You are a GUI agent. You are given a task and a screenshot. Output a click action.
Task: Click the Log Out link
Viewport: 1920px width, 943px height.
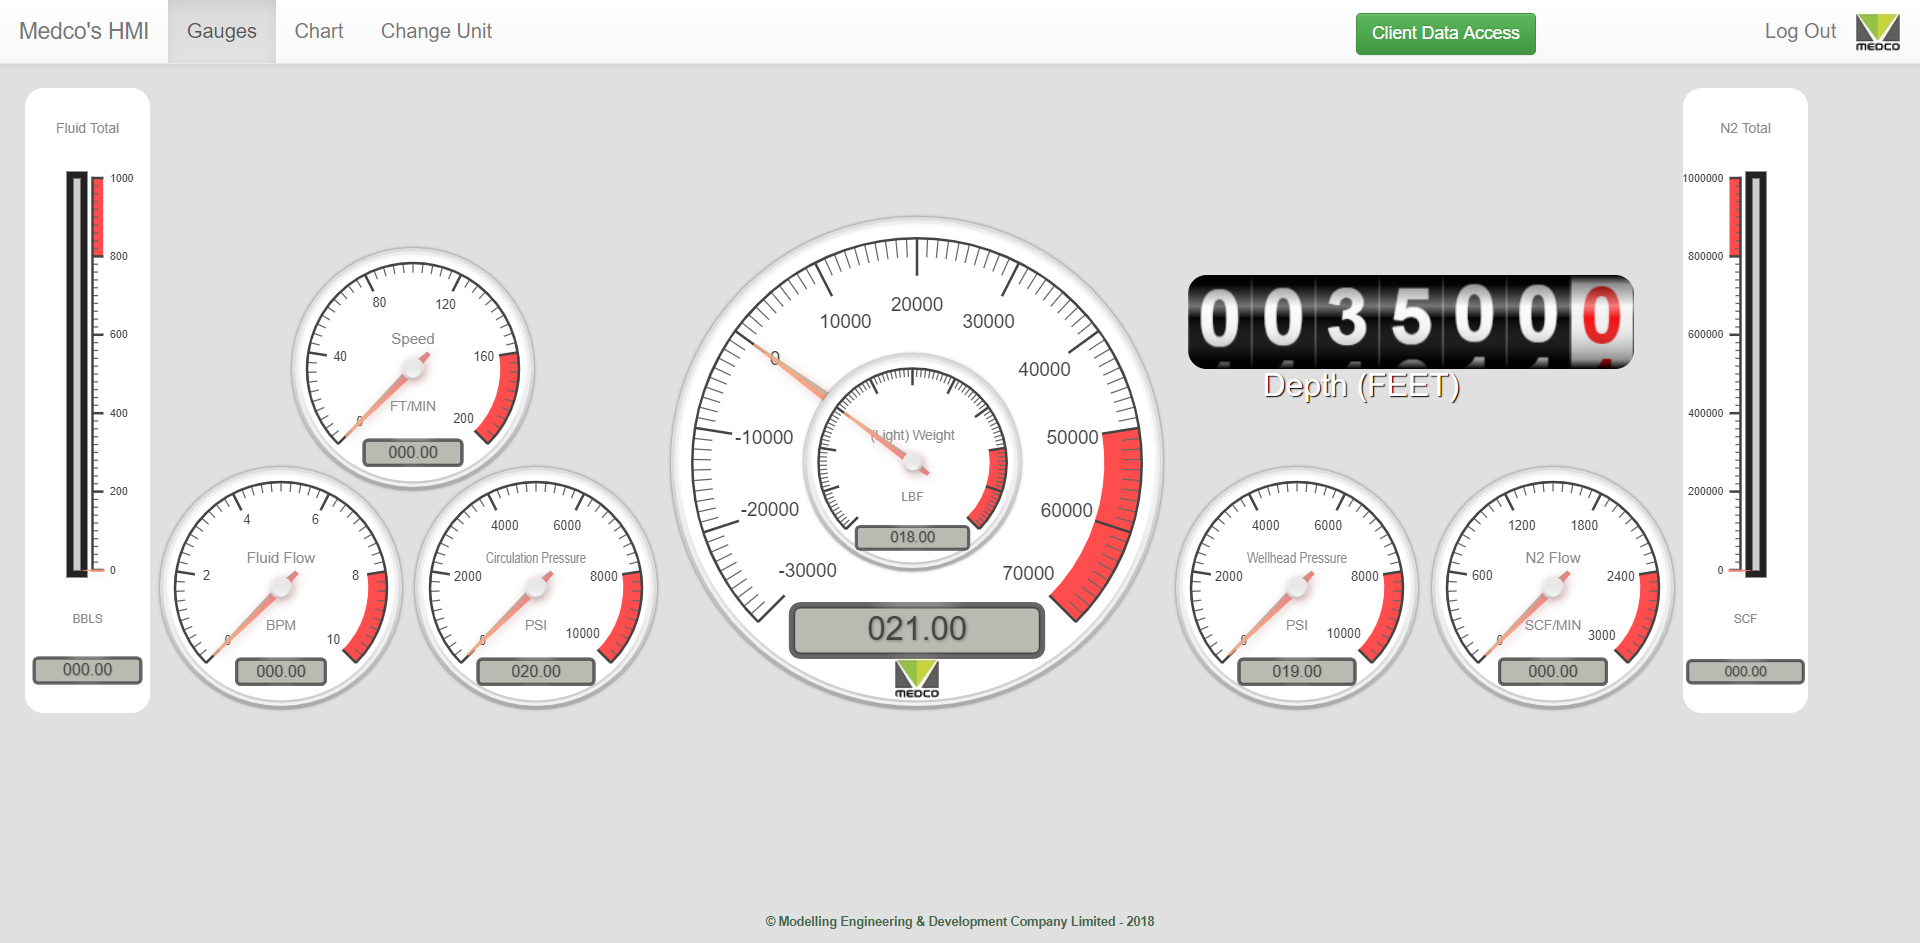pos(1799,31)
